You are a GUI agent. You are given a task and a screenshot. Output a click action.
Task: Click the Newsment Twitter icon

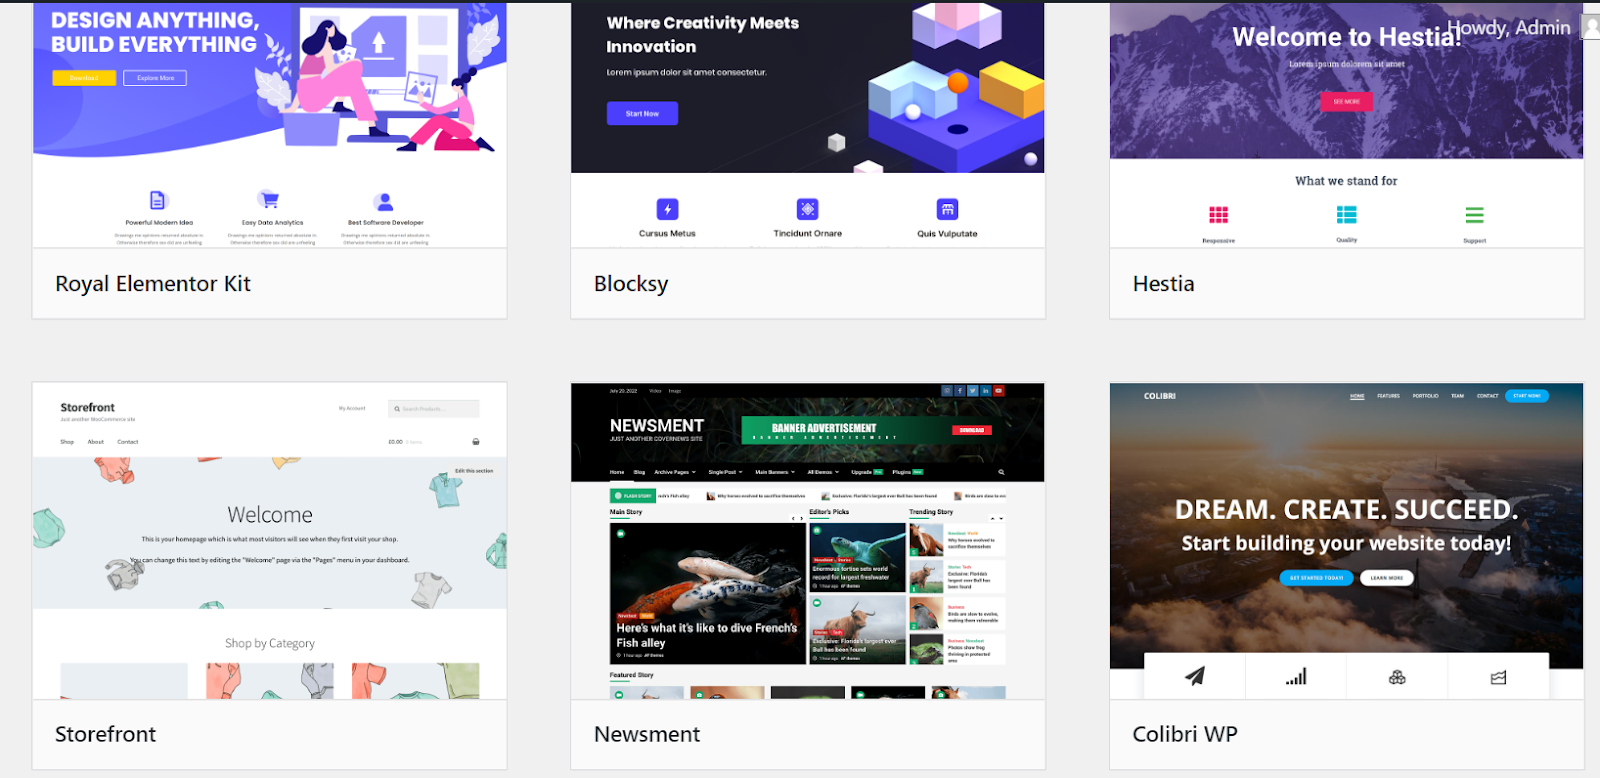(973, 391)
